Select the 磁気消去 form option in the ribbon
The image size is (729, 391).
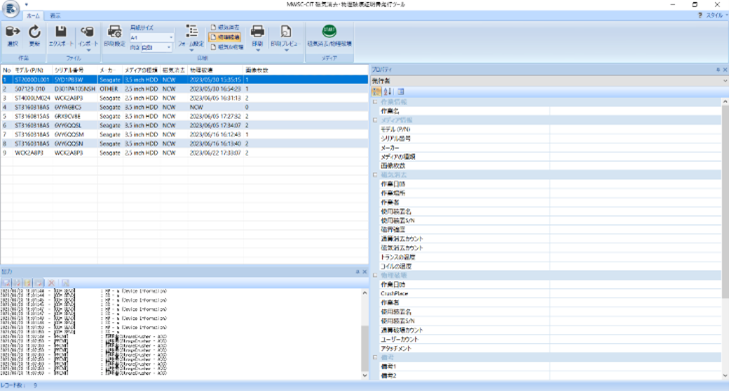click(x=225, y=27)
